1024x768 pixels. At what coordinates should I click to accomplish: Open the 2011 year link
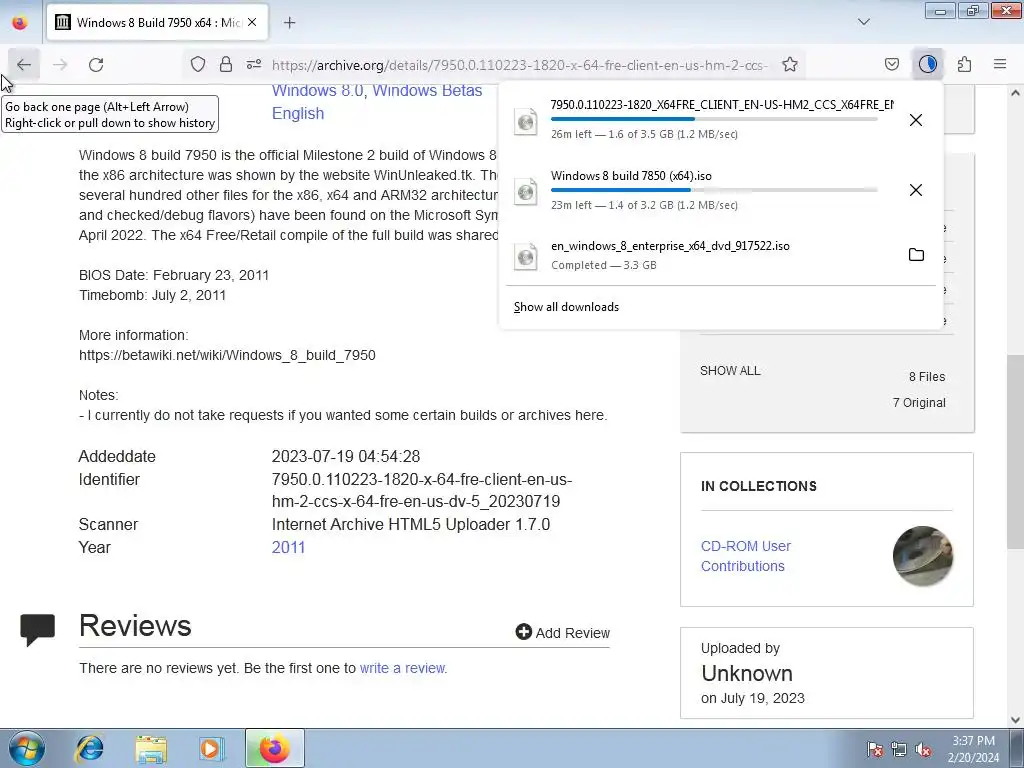tap(288, 547)
